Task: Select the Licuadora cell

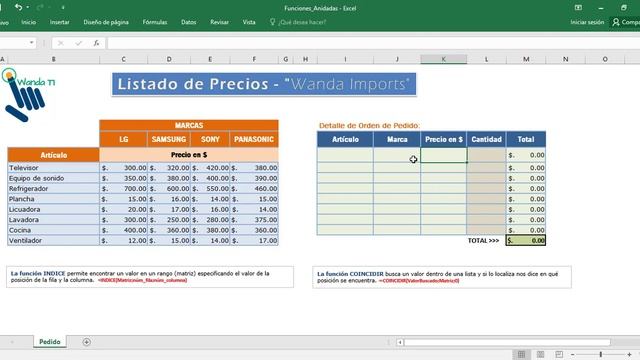Action: (x=53, y=209)
